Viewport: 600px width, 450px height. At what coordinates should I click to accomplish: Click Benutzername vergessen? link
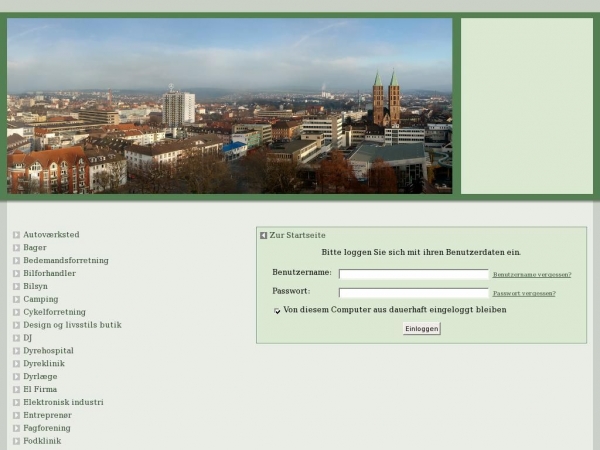pos(532,275)
